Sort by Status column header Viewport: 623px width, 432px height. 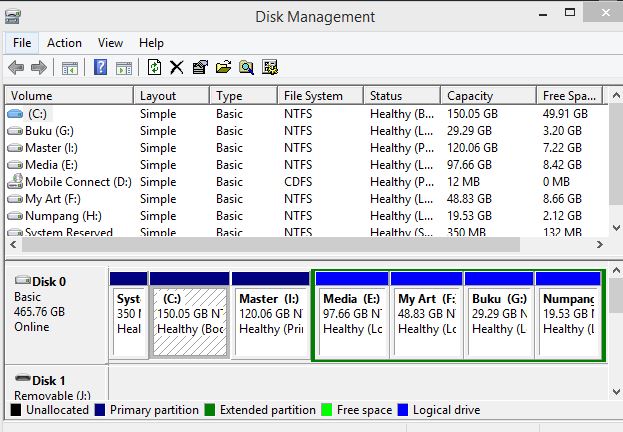[x=402, y=96]
